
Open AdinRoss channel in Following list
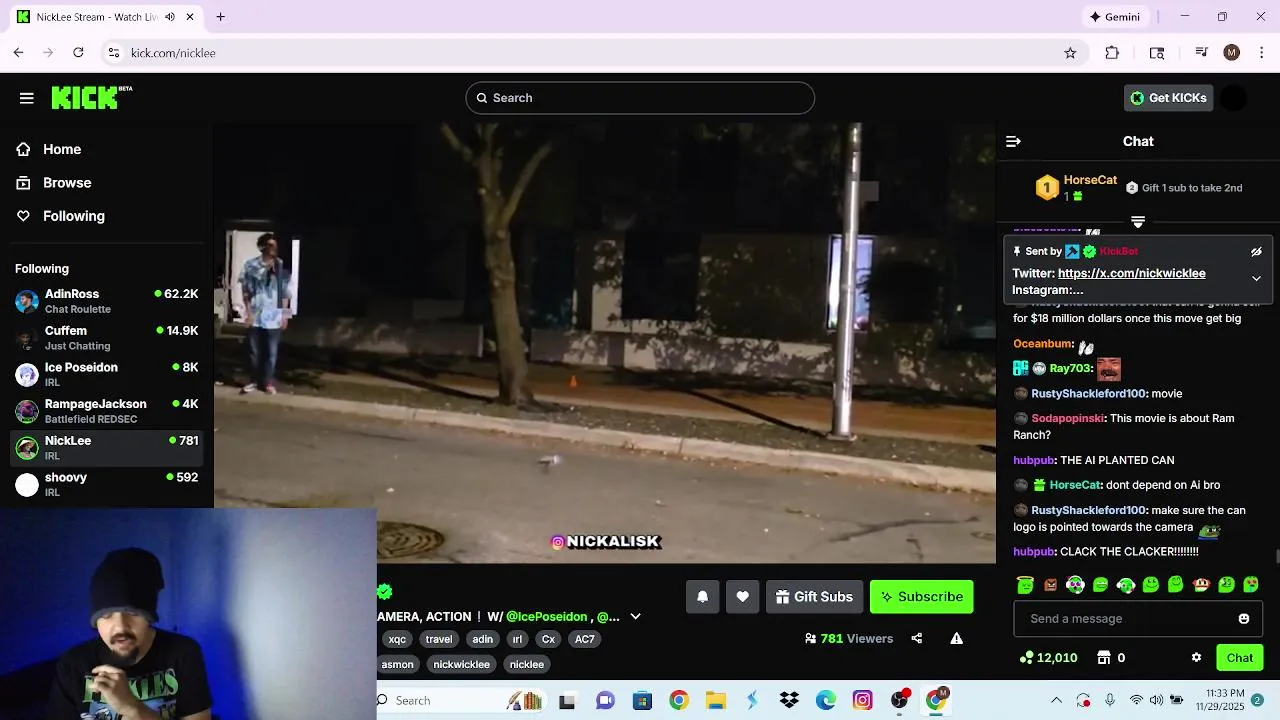[x=107, y=301]
